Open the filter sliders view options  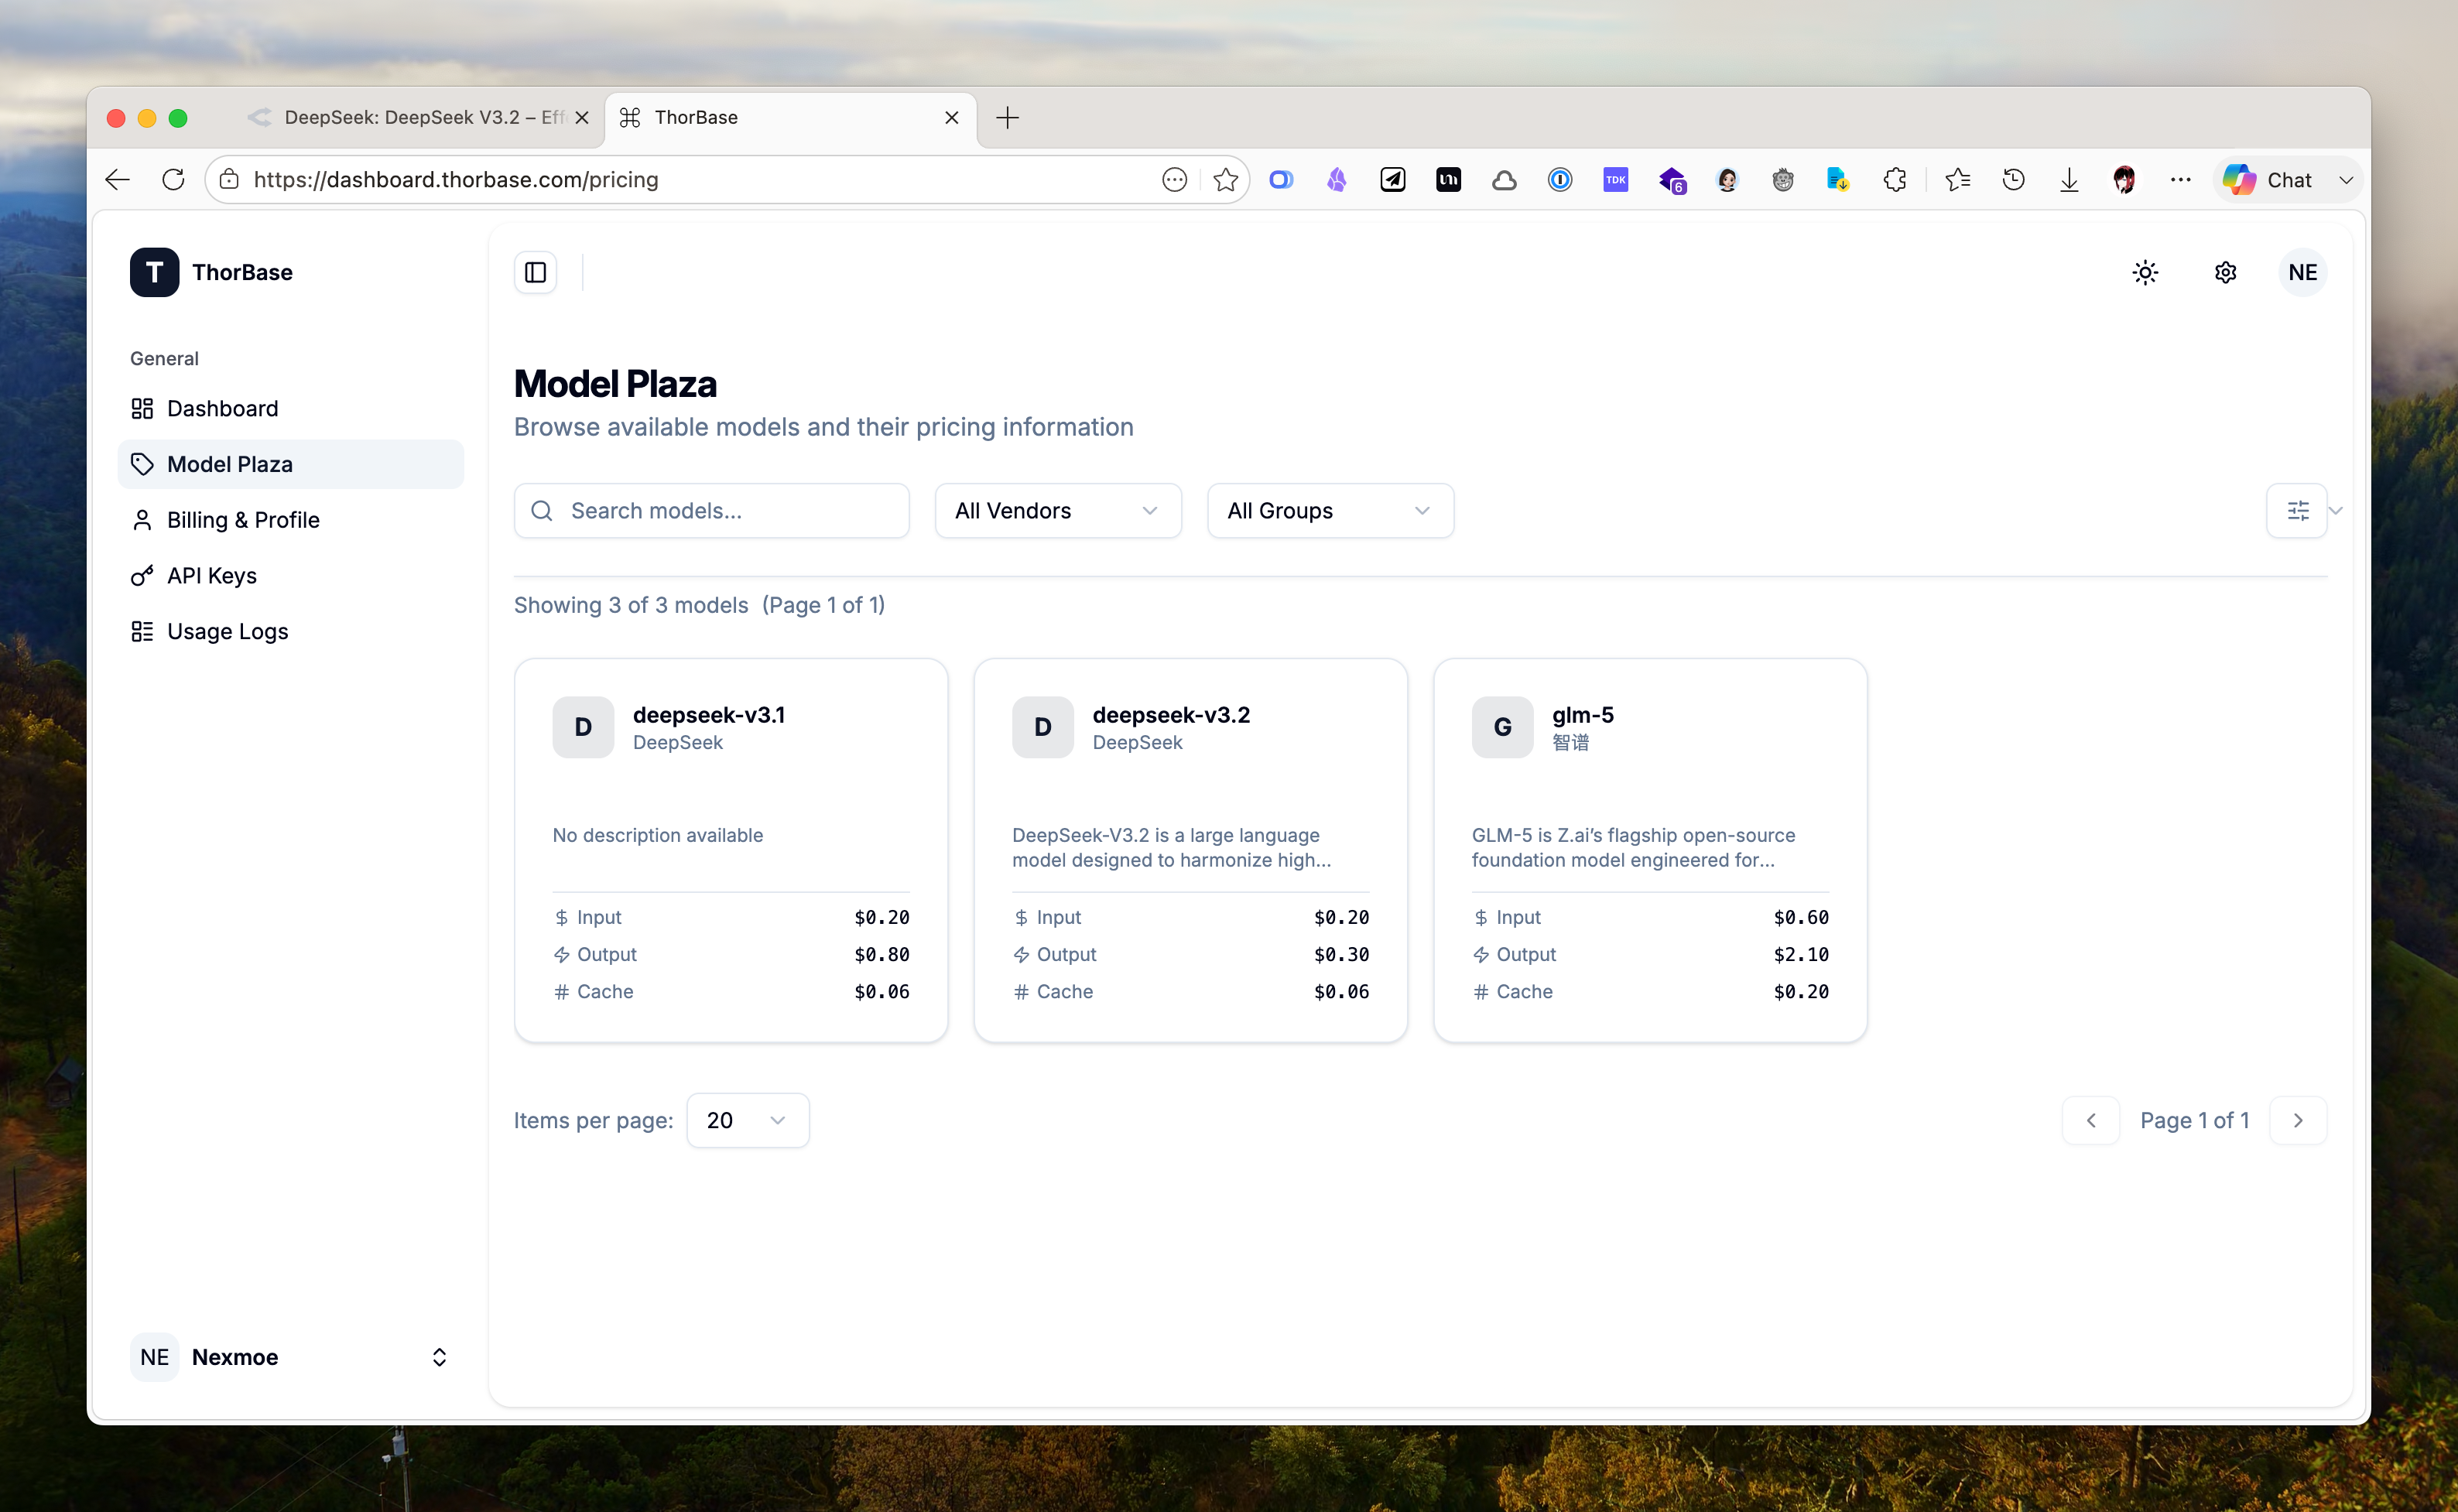point(2297,511)
